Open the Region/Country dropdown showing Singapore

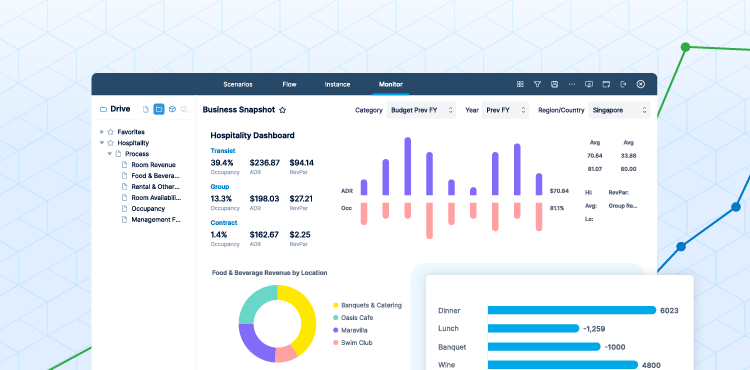tap(619, 110)
